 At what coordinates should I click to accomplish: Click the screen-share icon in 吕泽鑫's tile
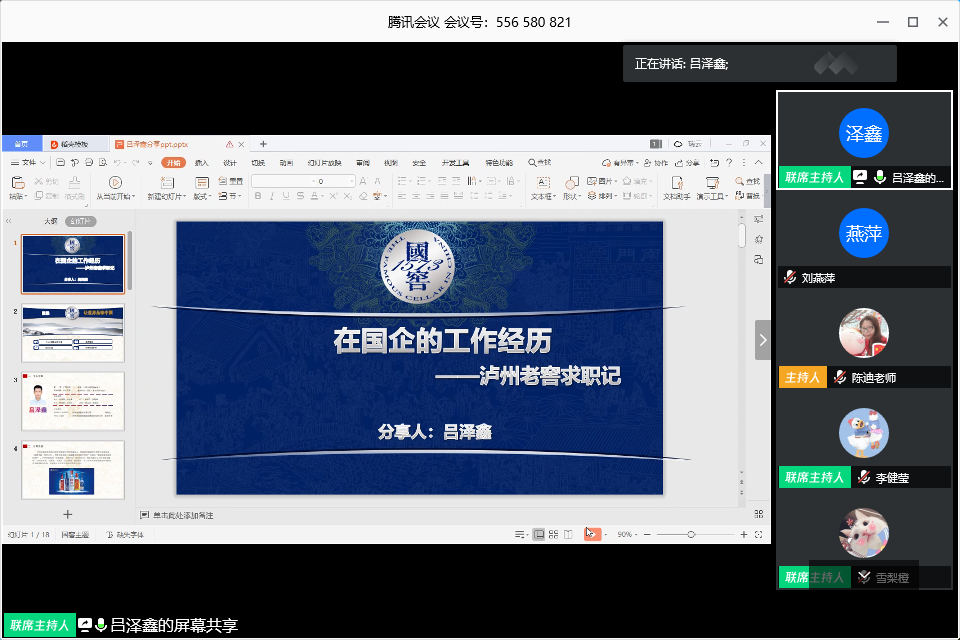pos(859,177)
